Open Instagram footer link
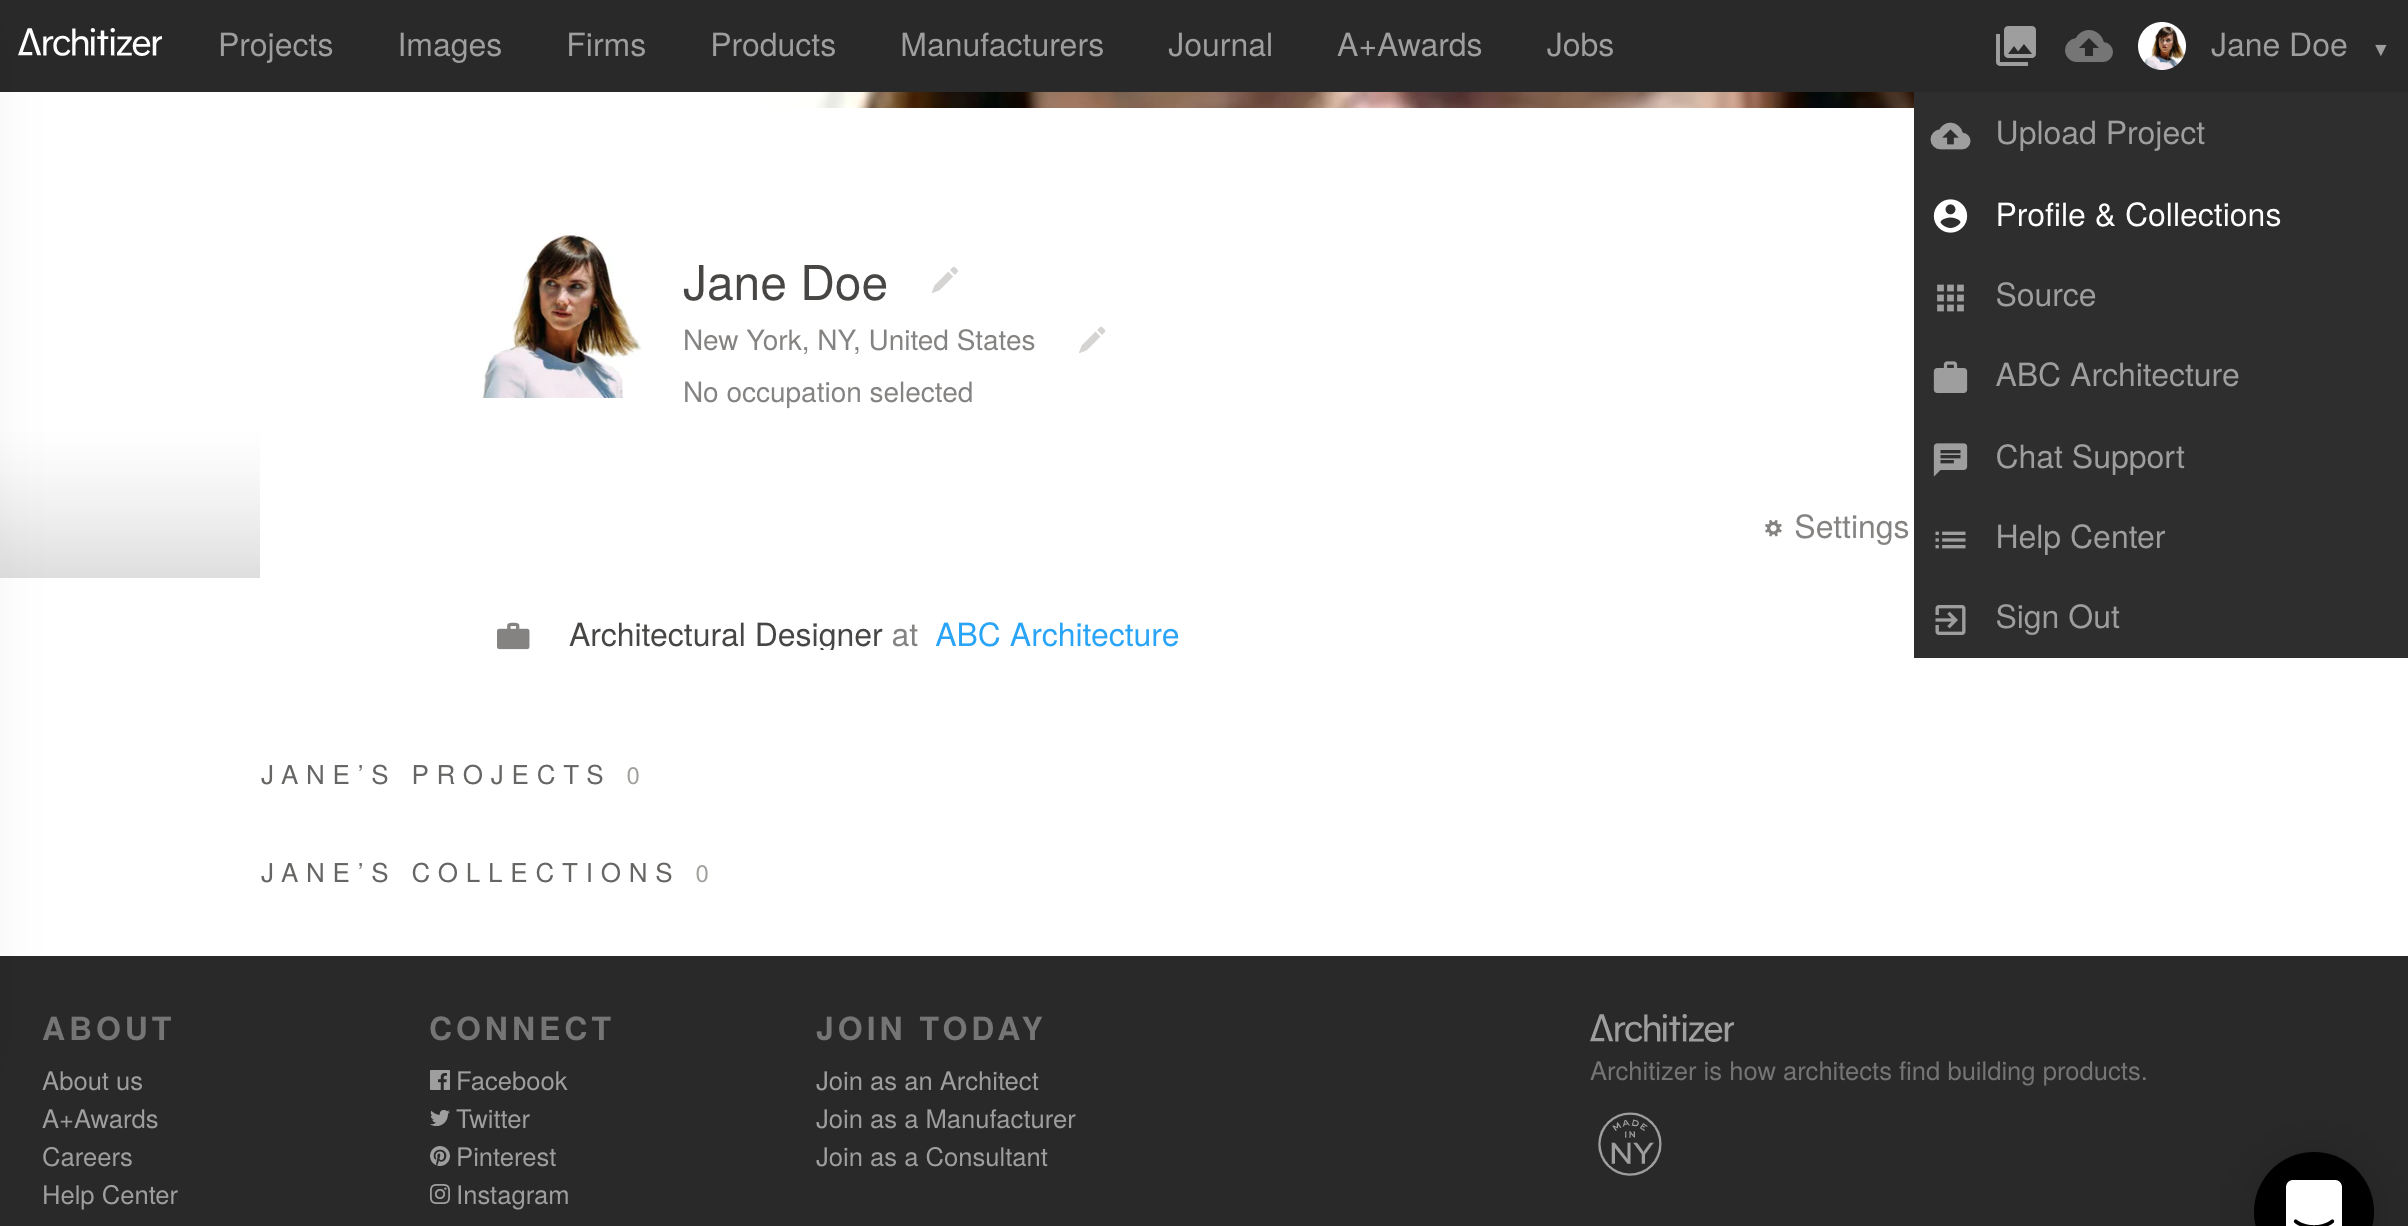Screen dimensions: 2408x1226 [x=512, y=1195]
